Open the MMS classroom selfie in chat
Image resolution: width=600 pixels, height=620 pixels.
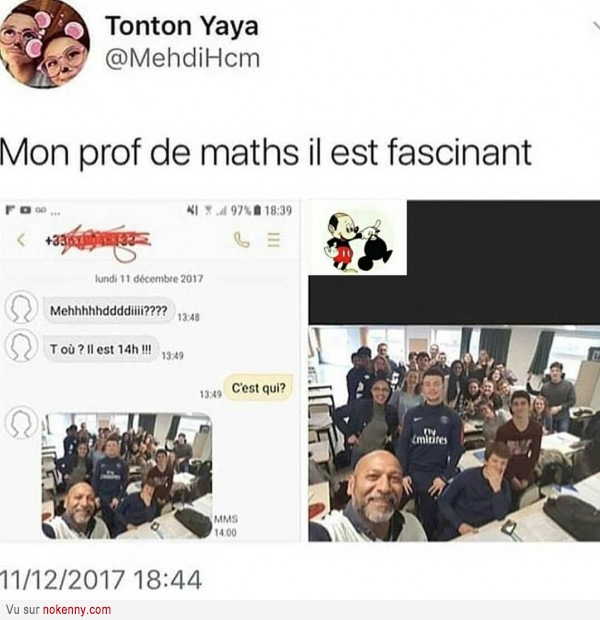click(127, 476)
